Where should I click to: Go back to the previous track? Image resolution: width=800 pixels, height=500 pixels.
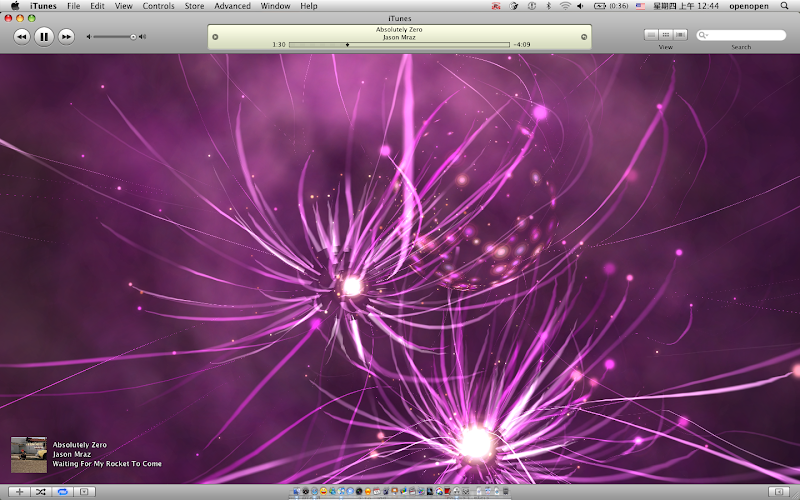click(x=21, y=36)
